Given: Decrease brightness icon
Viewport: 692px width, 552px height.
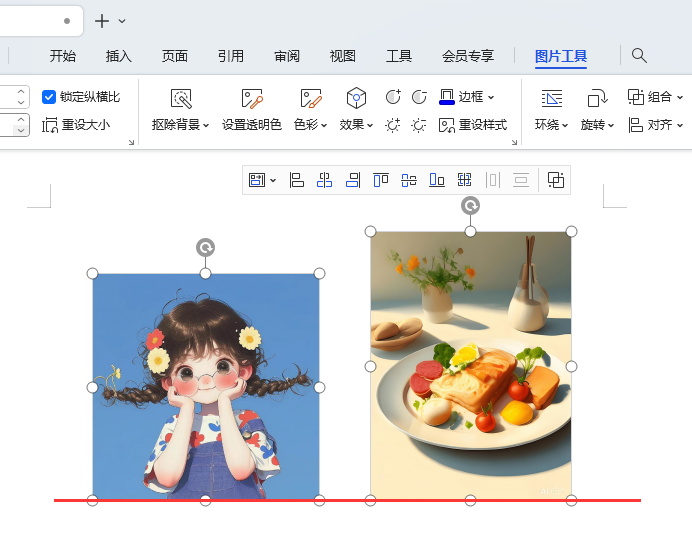Looking at the screenshot, I should (418, 125).
